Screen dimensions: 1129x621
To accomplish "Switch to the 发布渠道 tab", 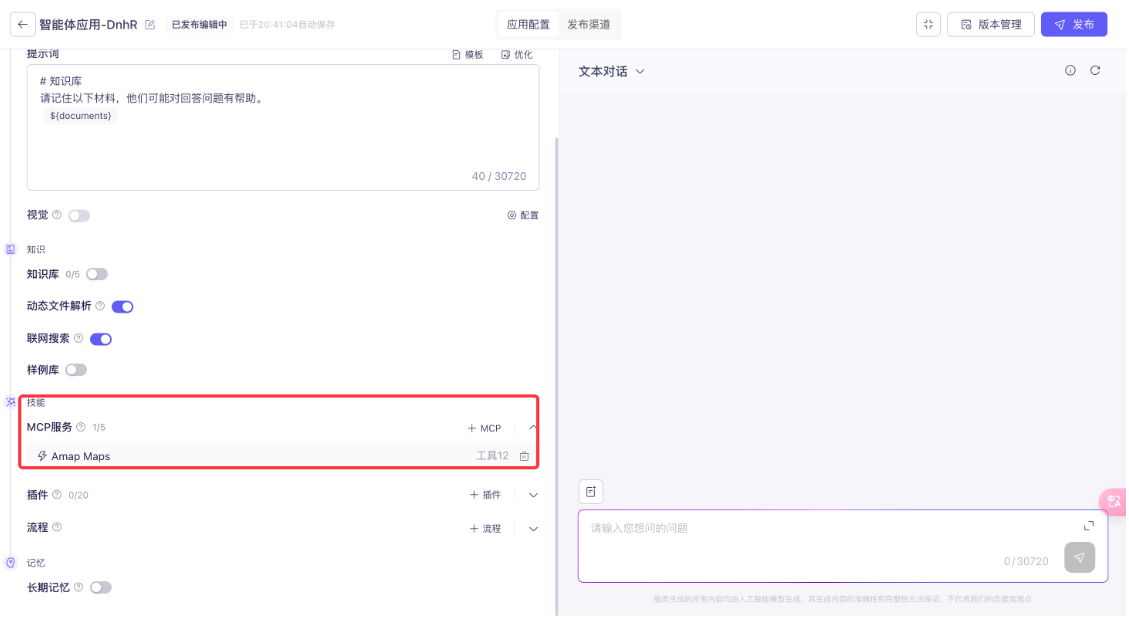I will coord(588,25).
